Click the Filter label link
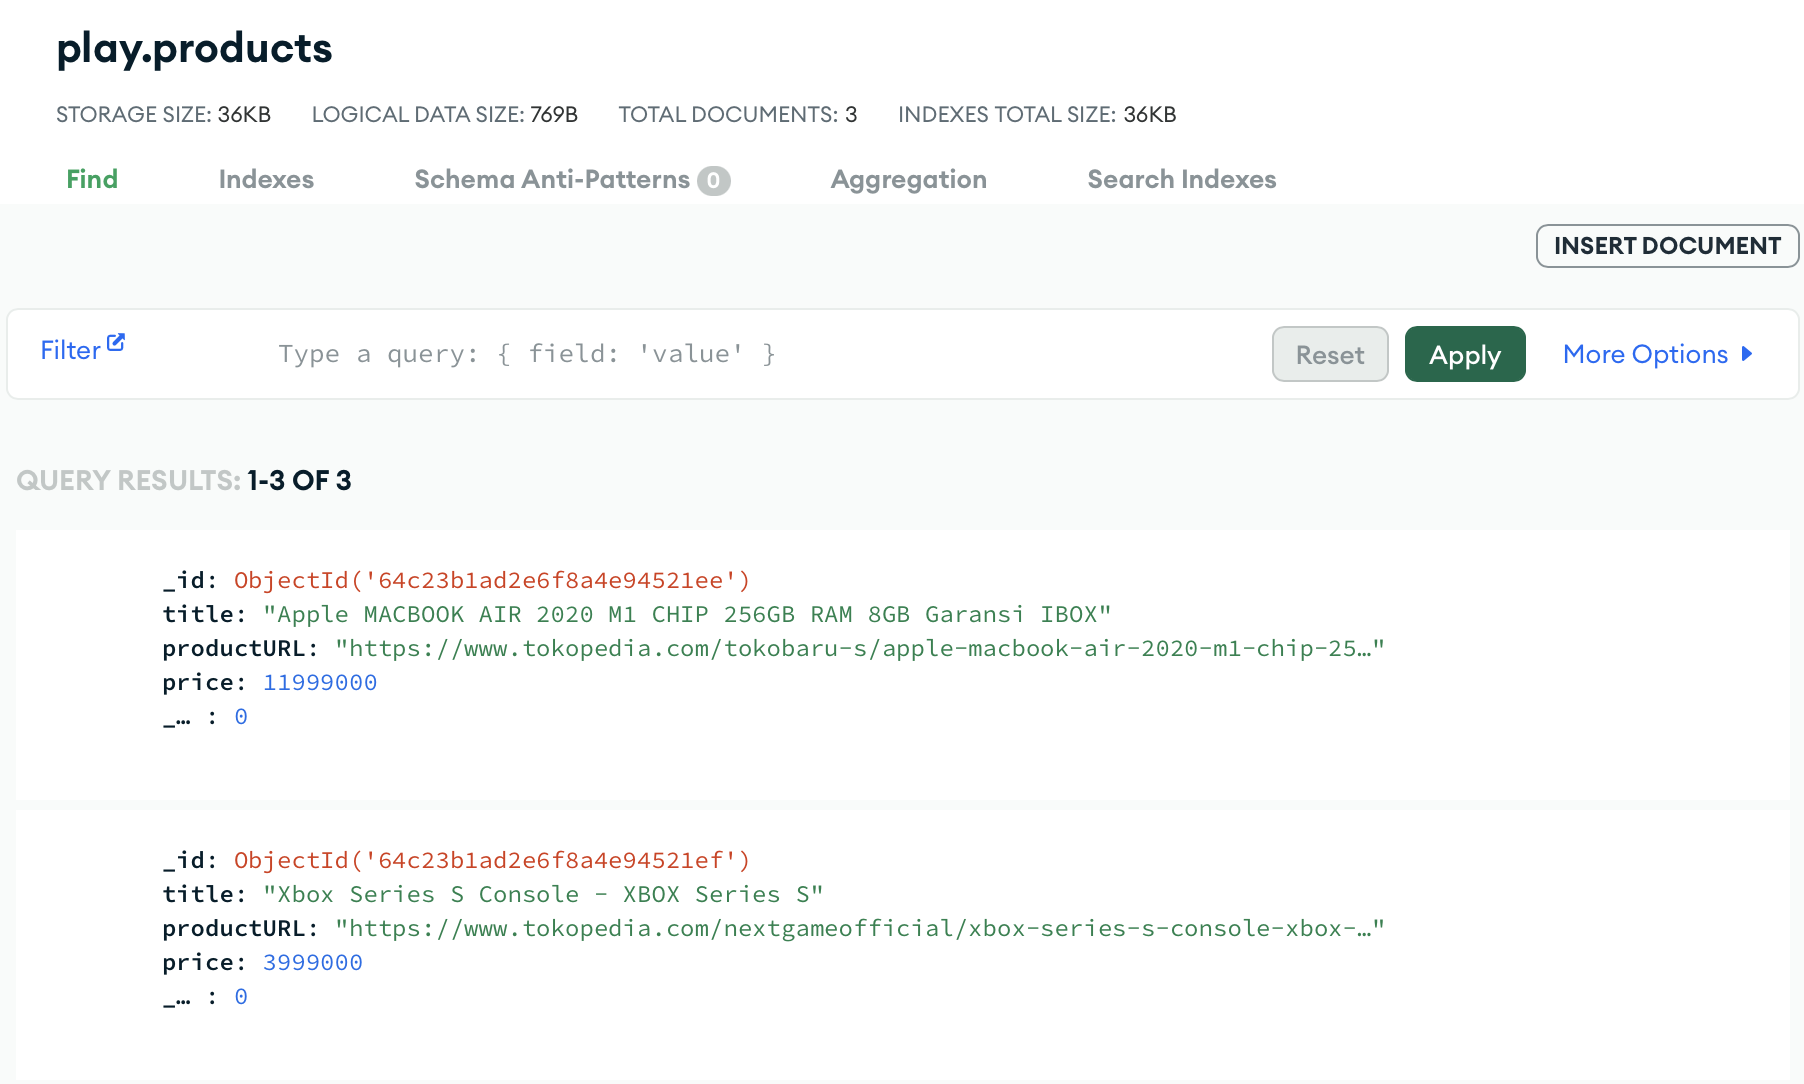The height and width of the screenshot is (1084, 1804). (x=70, y=350)
